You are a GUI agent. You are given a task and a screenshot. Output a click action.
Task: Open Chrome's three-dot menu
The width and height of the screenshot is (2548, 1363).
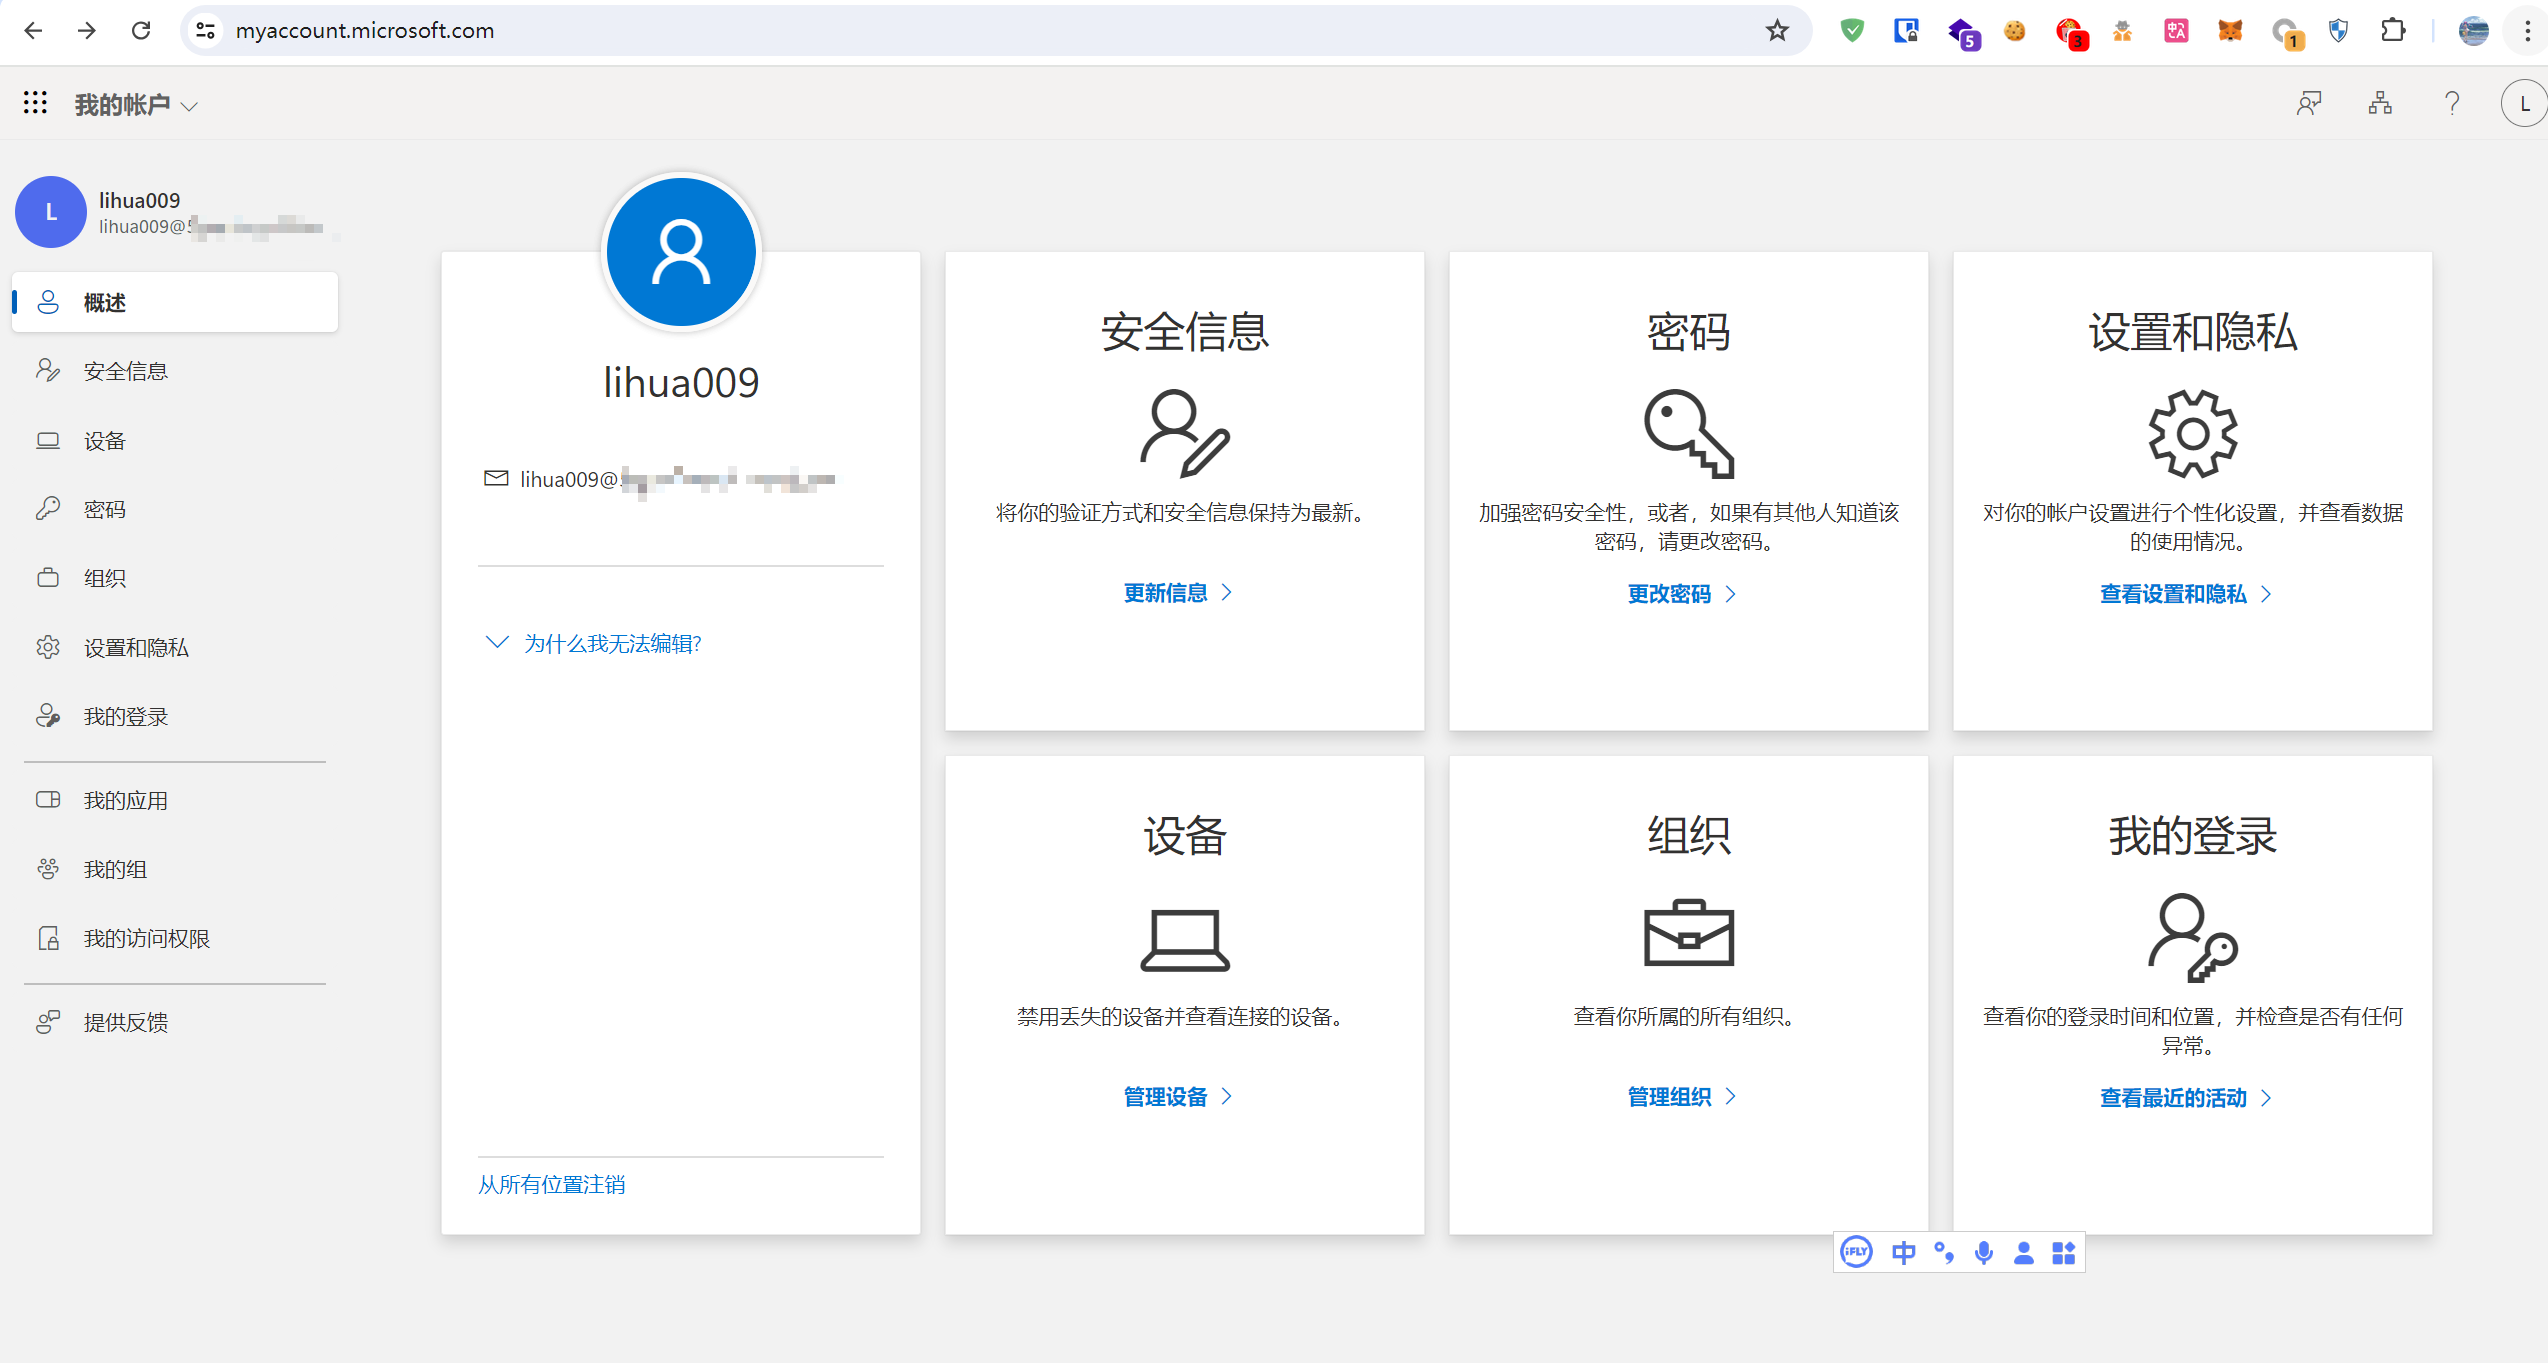[2527, 31]
